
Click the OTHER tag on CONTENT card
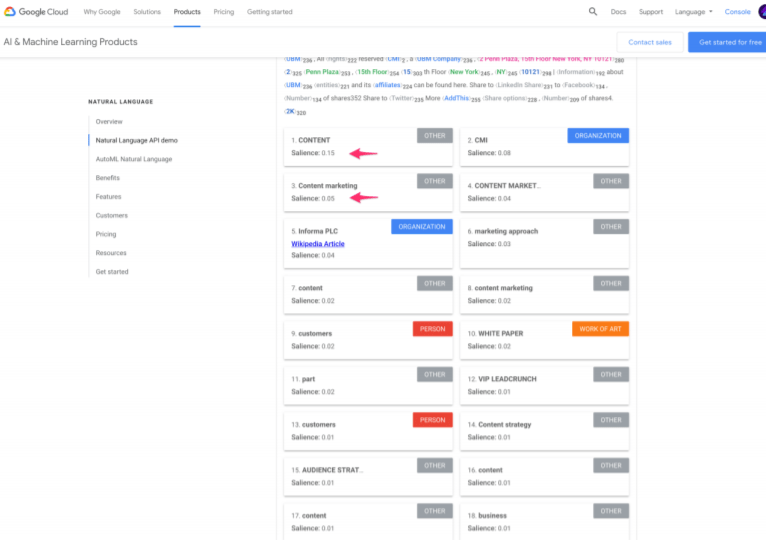tap(435, 135)
